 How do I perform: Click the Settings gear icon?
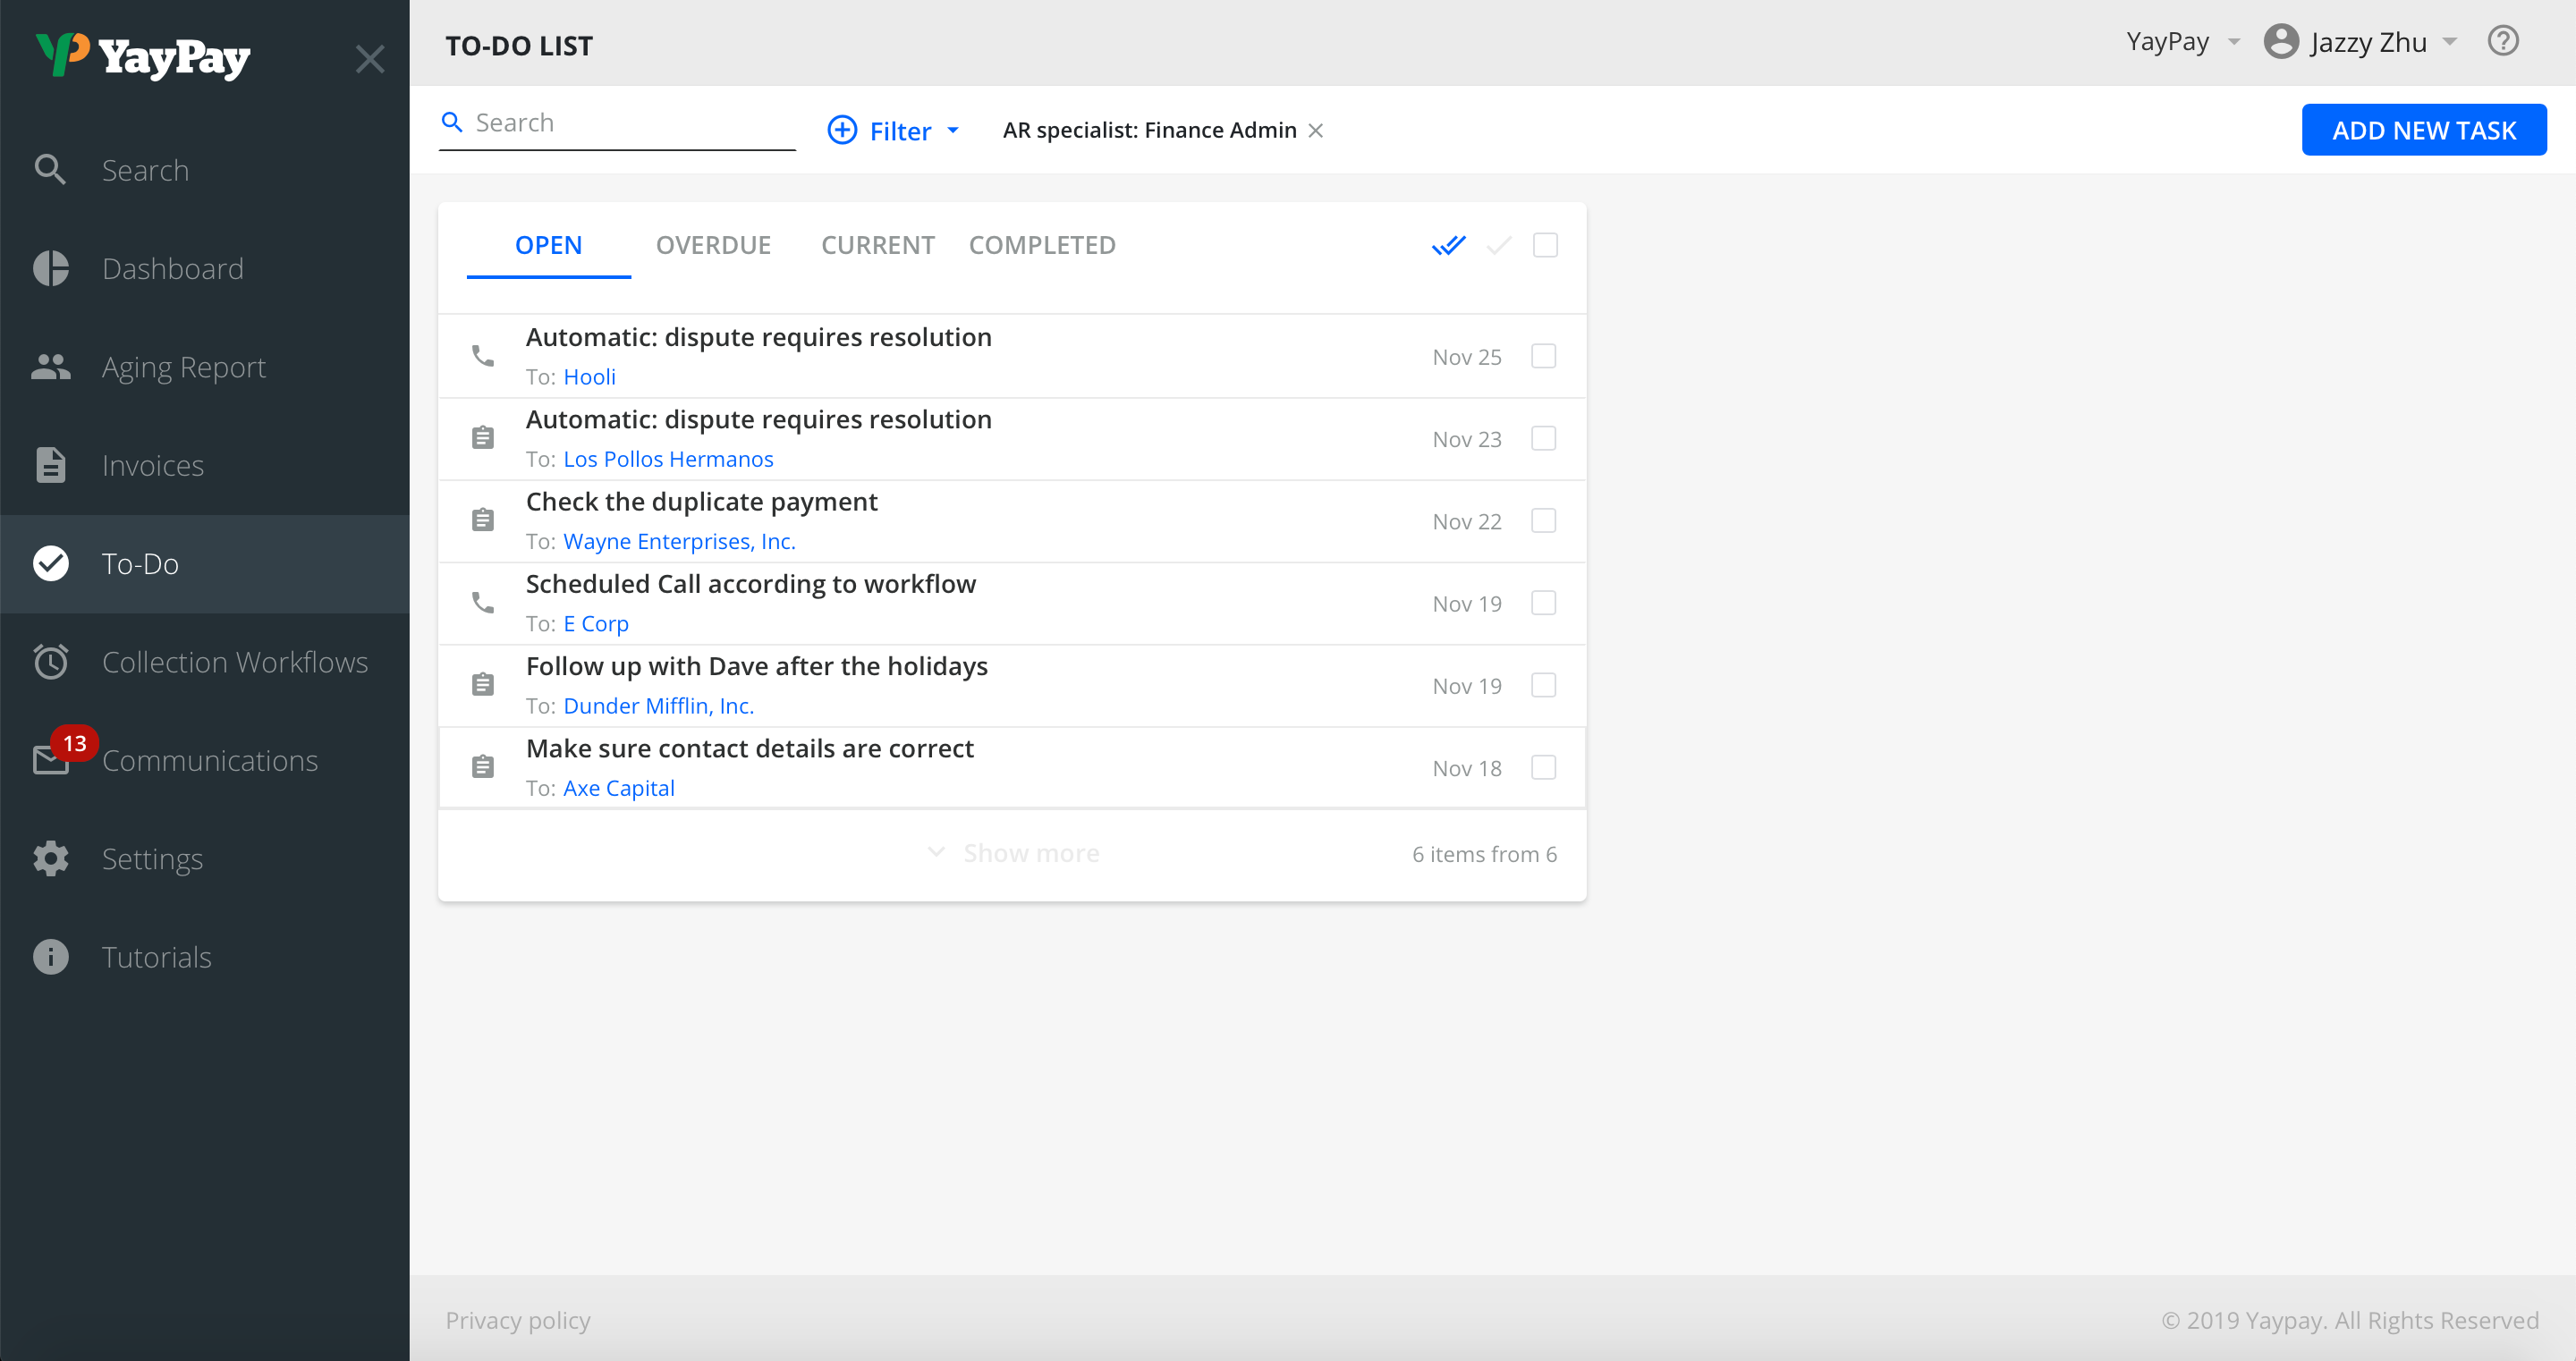click(50, 859)
